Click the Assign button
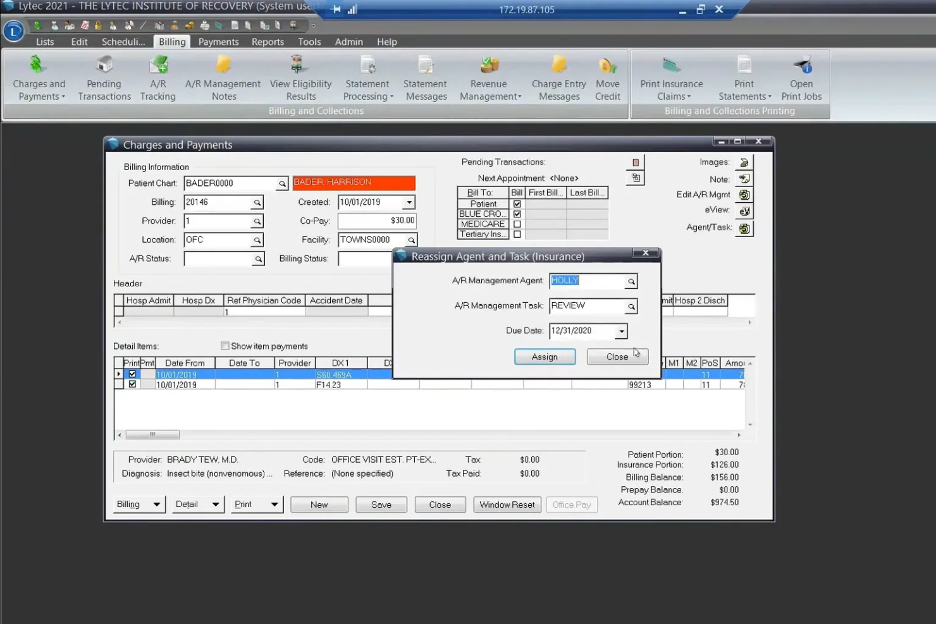Viewport: 936px width, 624px height. pos(544,356)
